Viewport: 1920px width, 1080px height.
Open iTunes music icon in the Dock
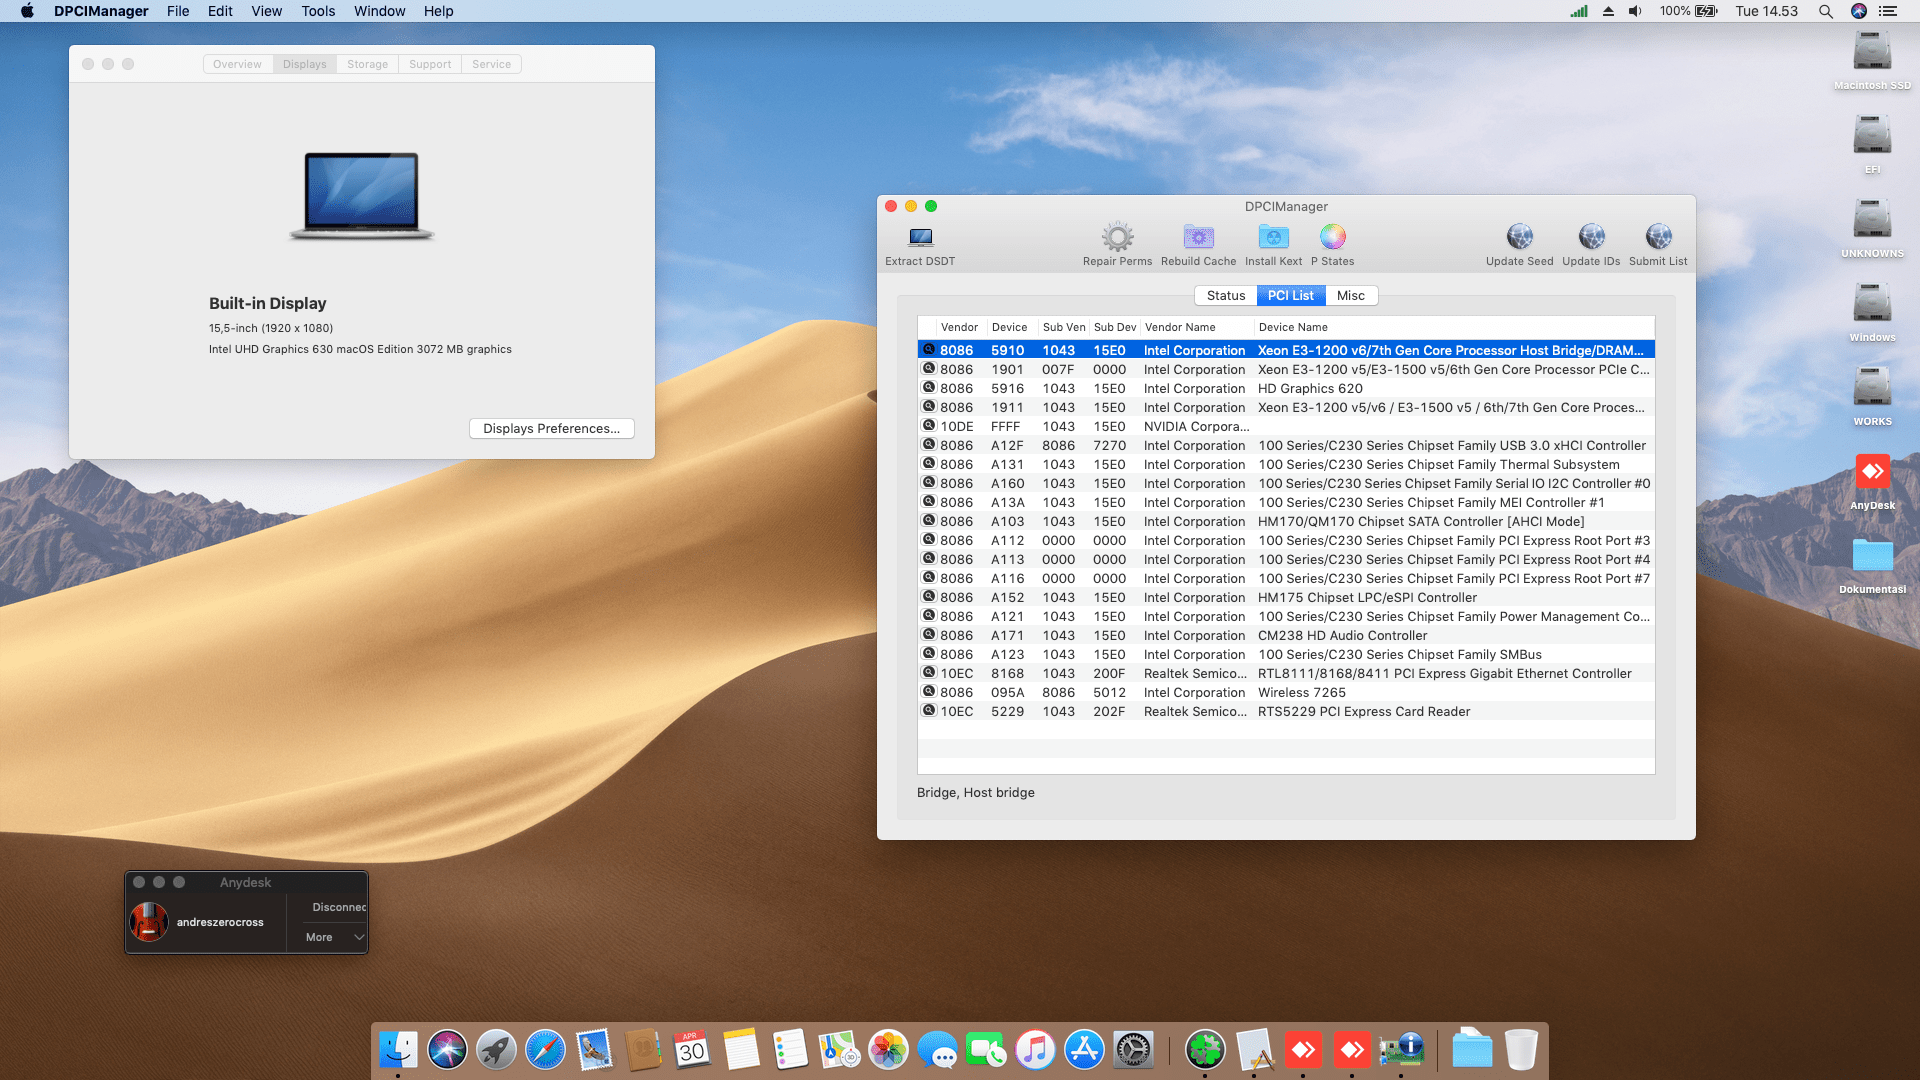coord(1035,1050)
